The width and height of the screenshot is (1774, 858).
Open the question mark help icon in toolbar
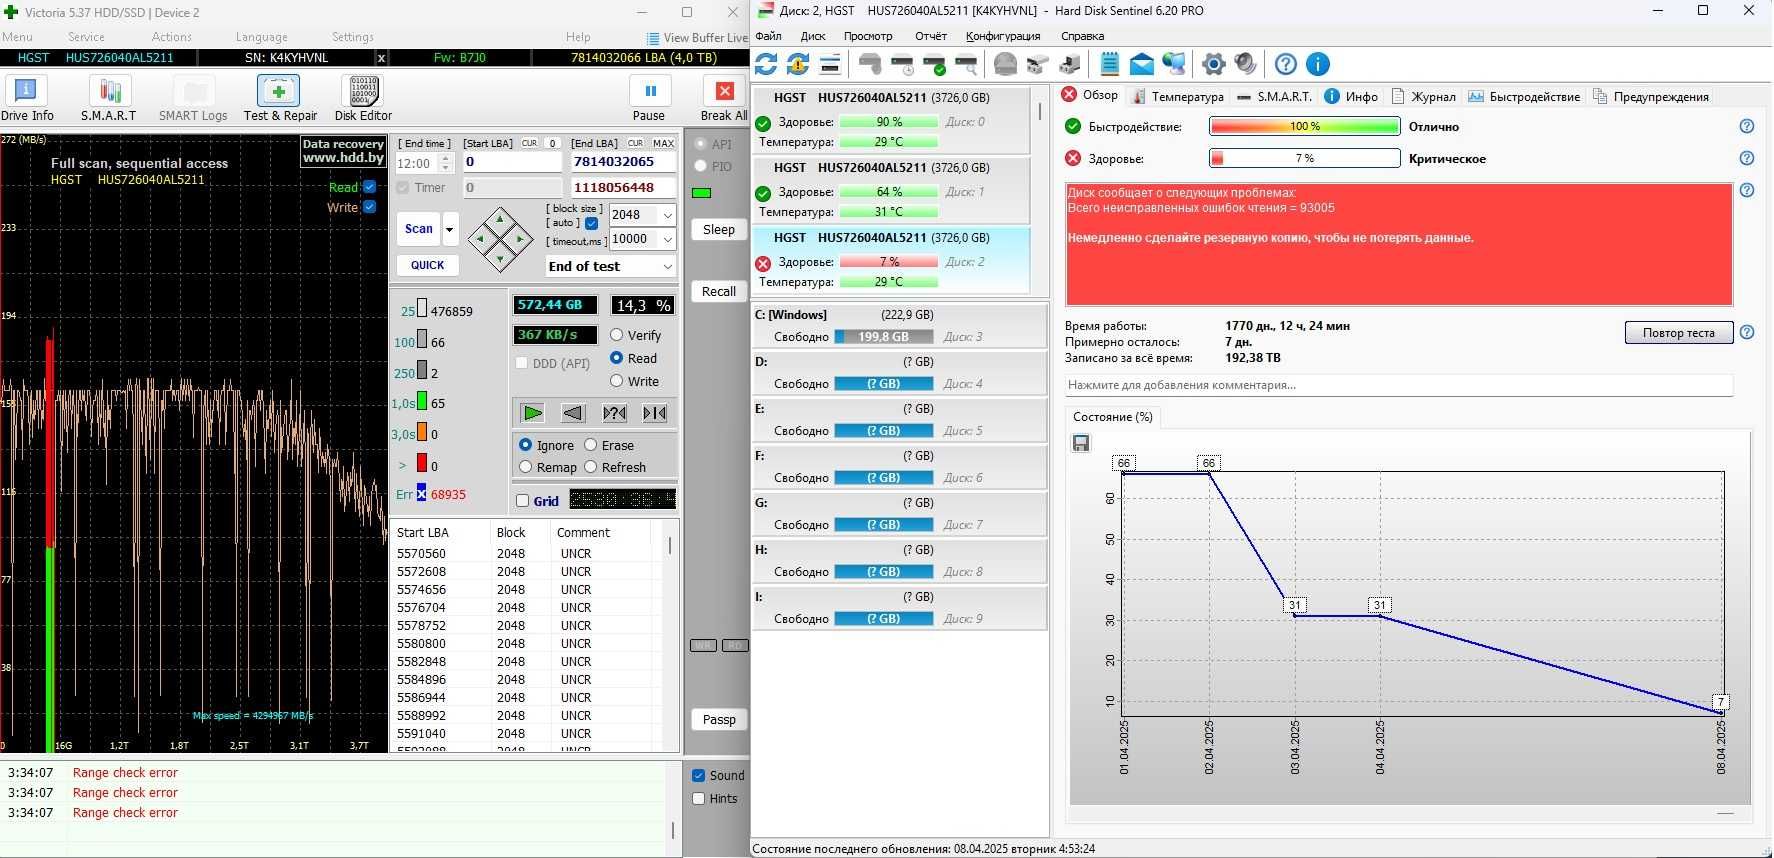[x=1286, y=65]
